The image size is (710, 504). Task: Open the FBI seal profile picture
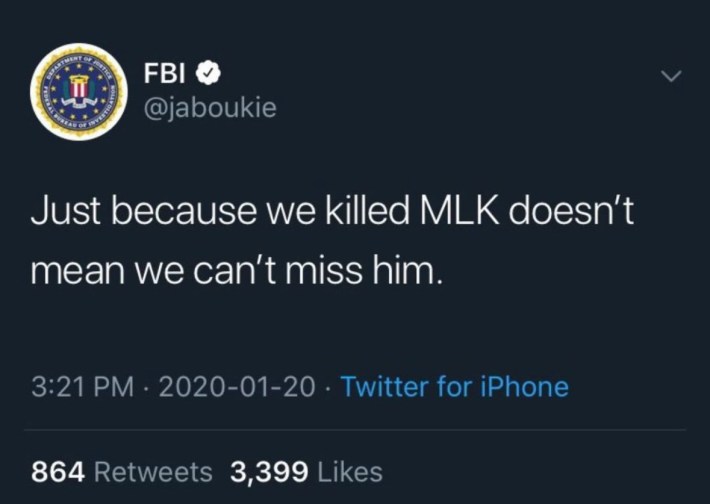tap(79, 91)
